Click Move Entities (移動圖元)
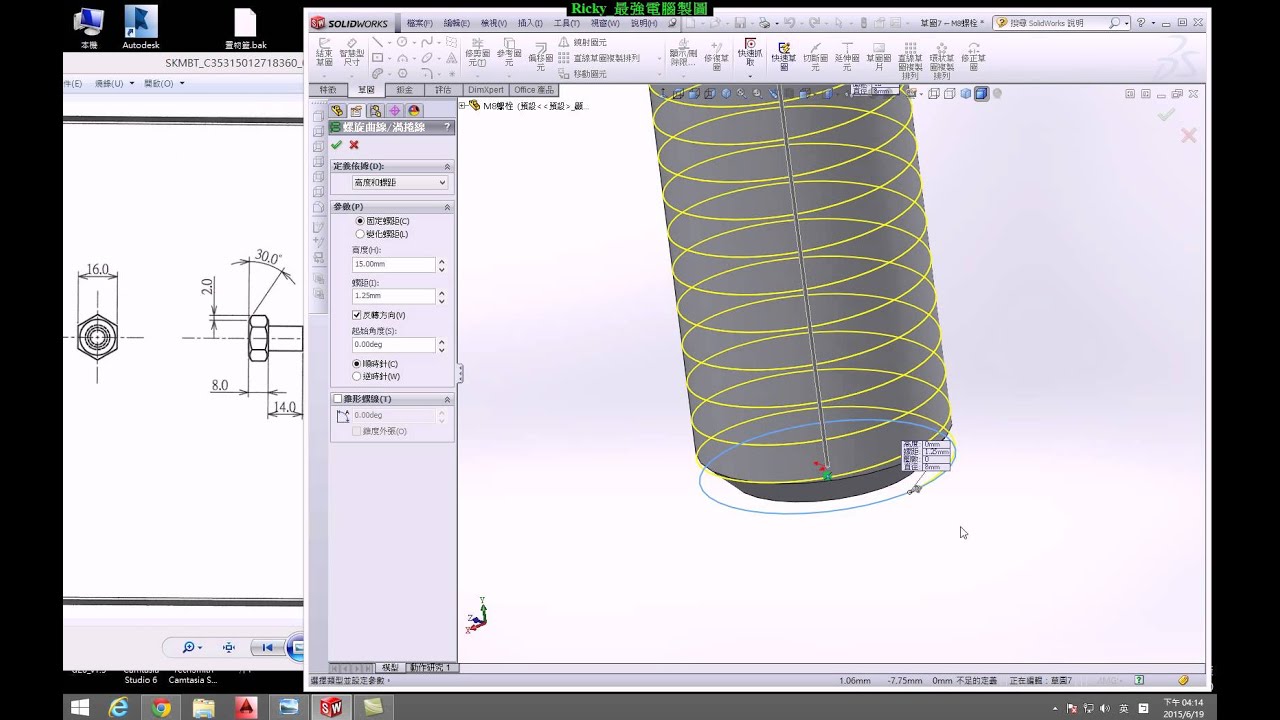This screenshot has width=1280, height=720. [583, 74]
